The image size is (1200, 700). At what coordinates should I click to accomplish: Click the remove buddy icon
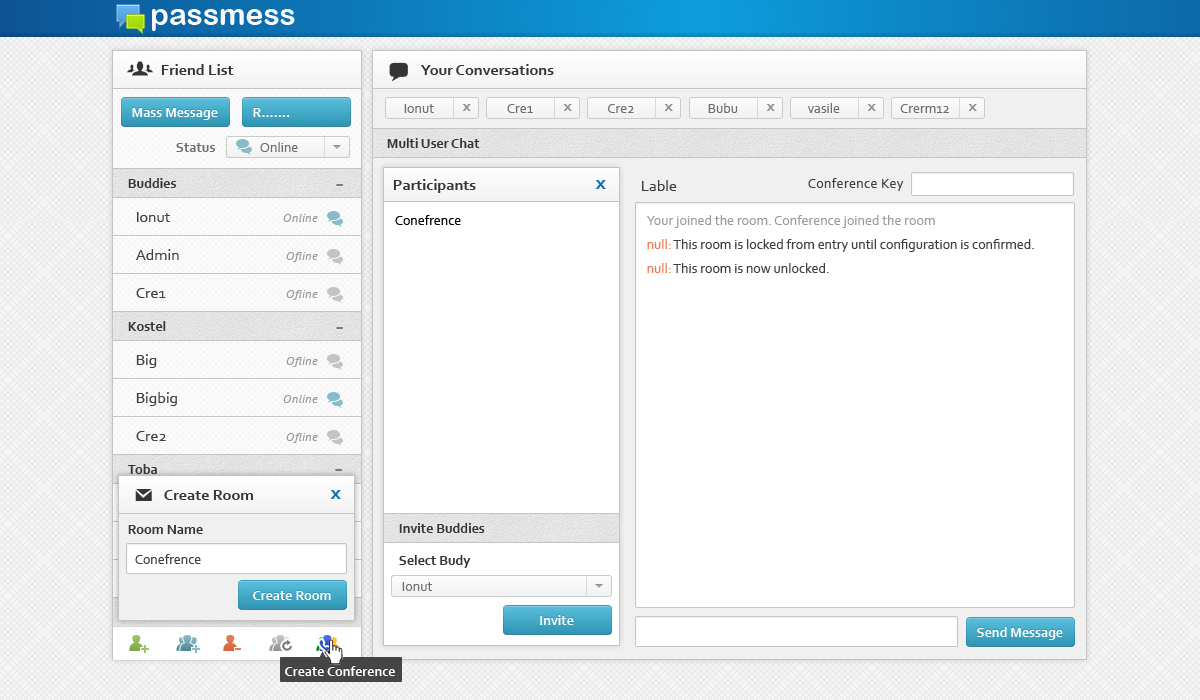click(x=232, y=644)
